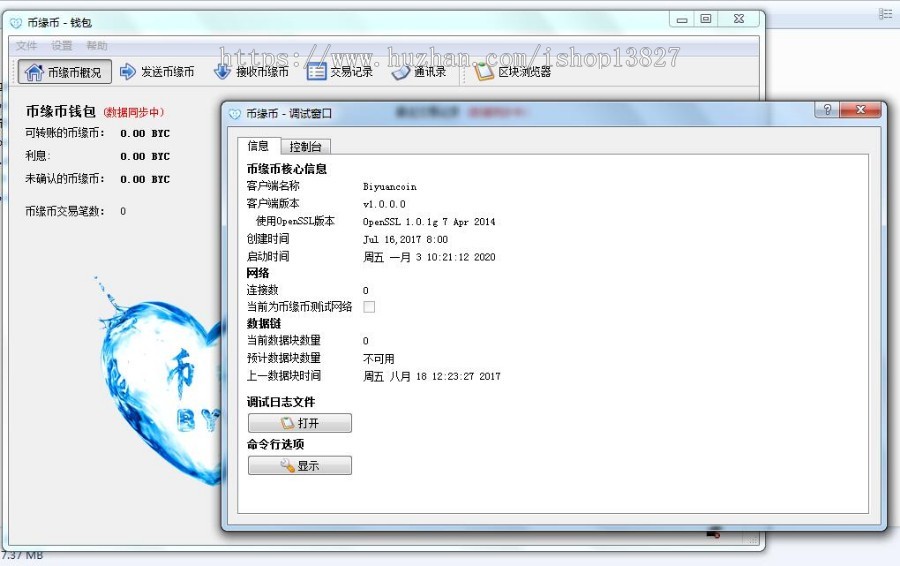This screenshot has height=566, width=900.
Task: Close the 币缘币 wallet main window
Action: [x=739, y=20]
